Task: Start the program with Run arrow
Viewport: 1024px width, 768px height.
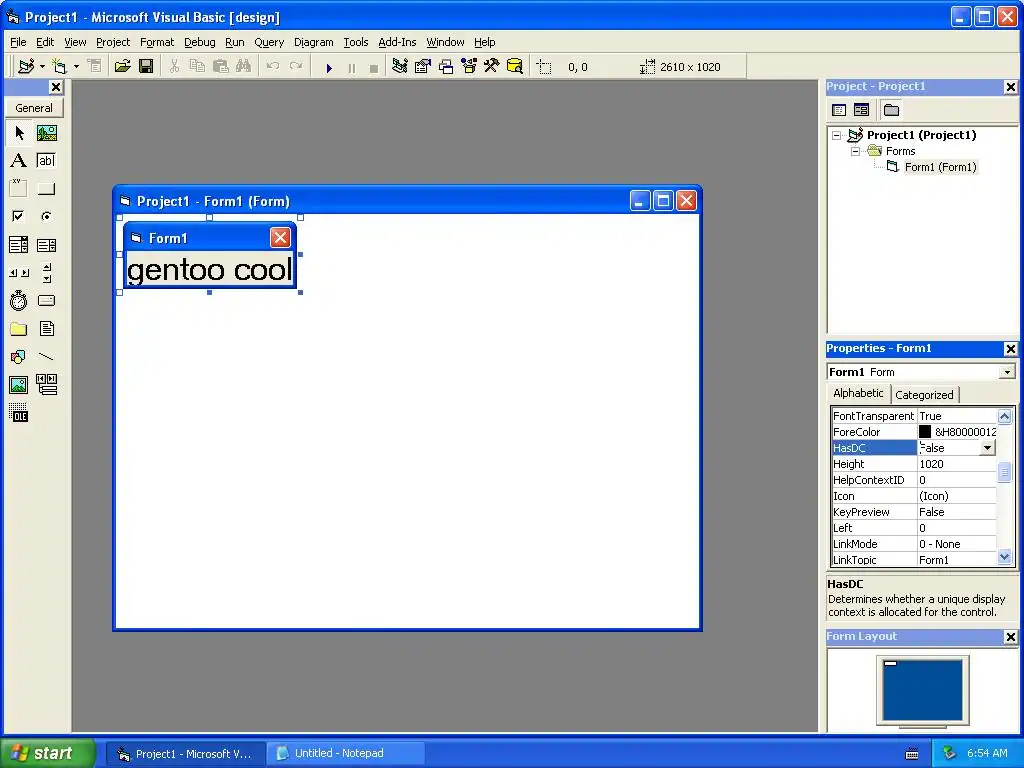Action: coord(329,67)
